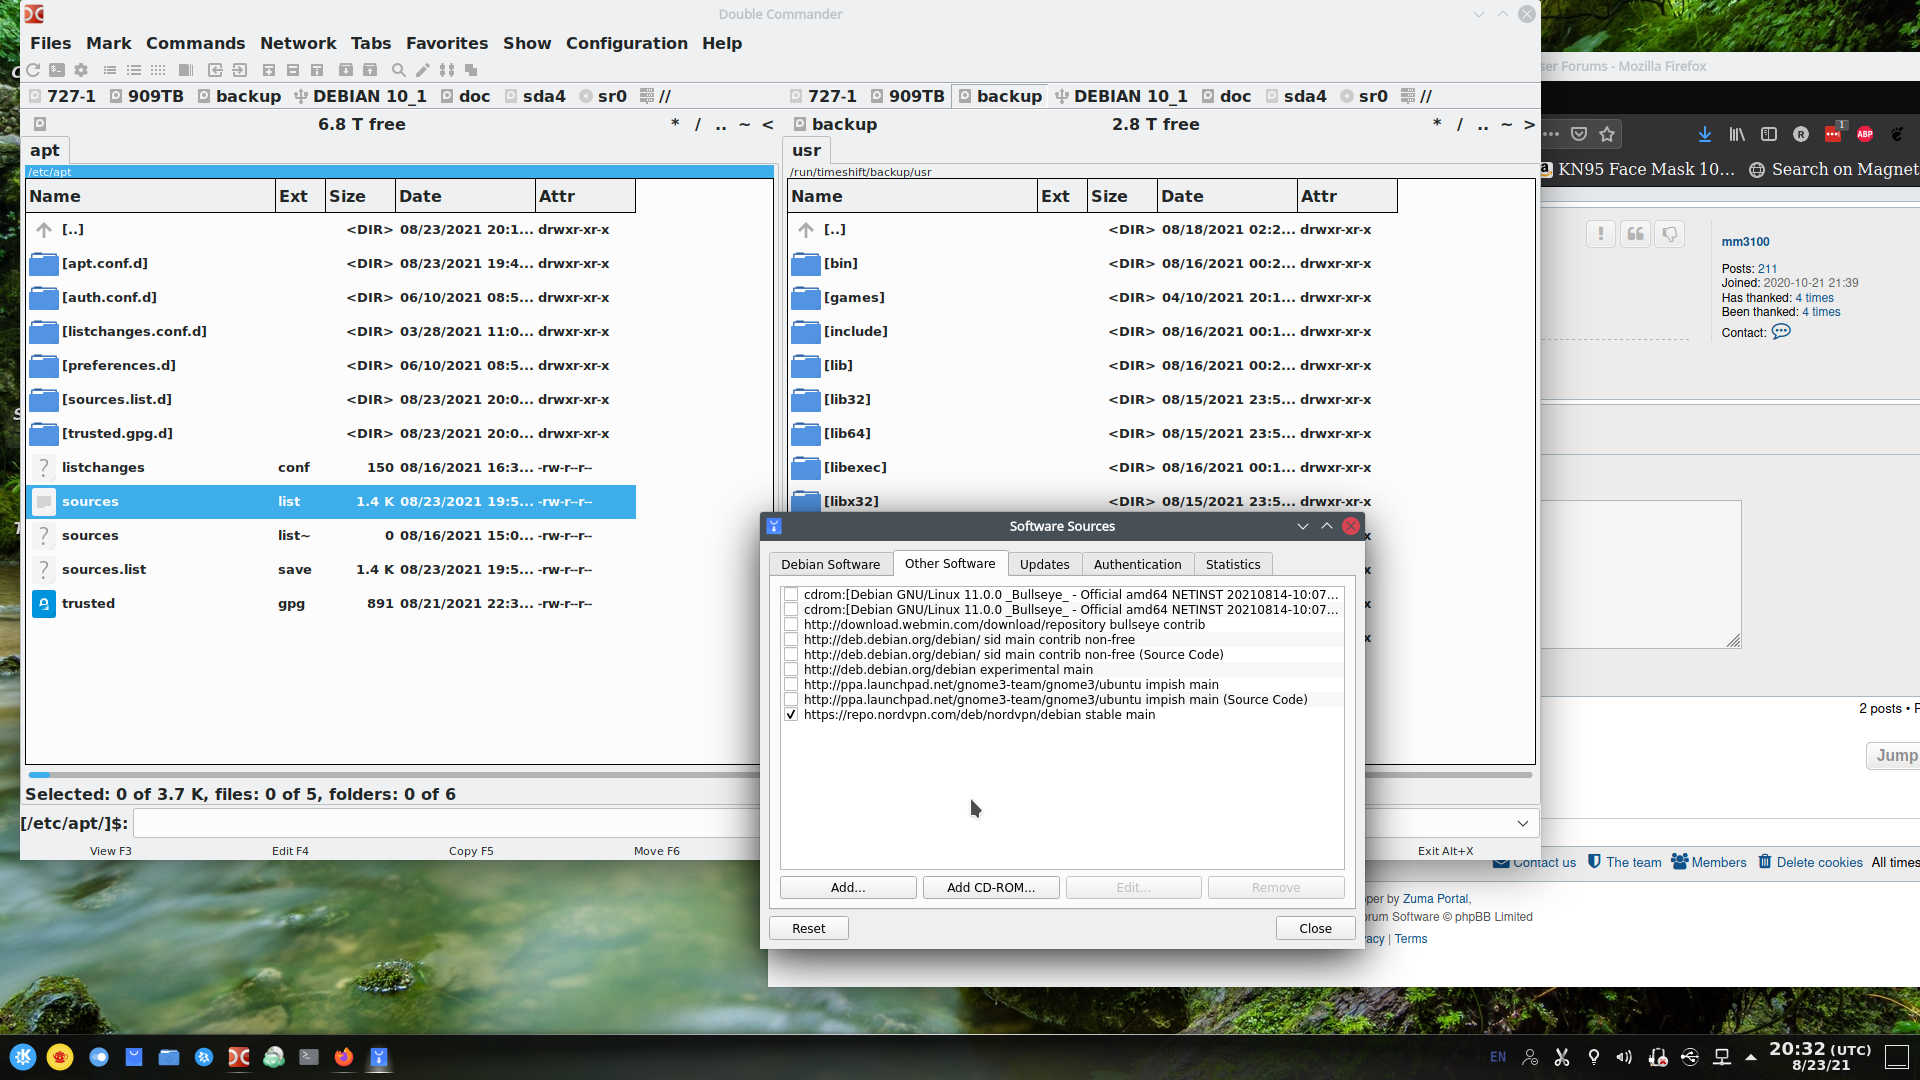Expand the command line history dropdown

(1522, 823)
